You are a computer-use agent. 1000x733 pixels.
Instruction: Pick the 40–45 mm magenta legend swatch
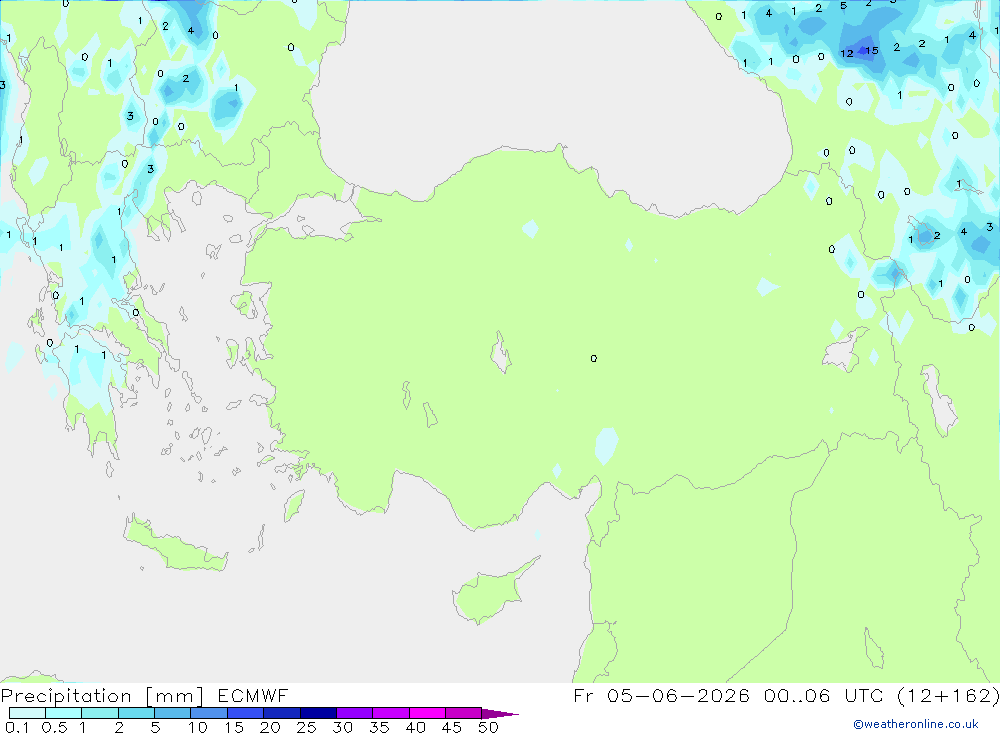tap(427, 713)
